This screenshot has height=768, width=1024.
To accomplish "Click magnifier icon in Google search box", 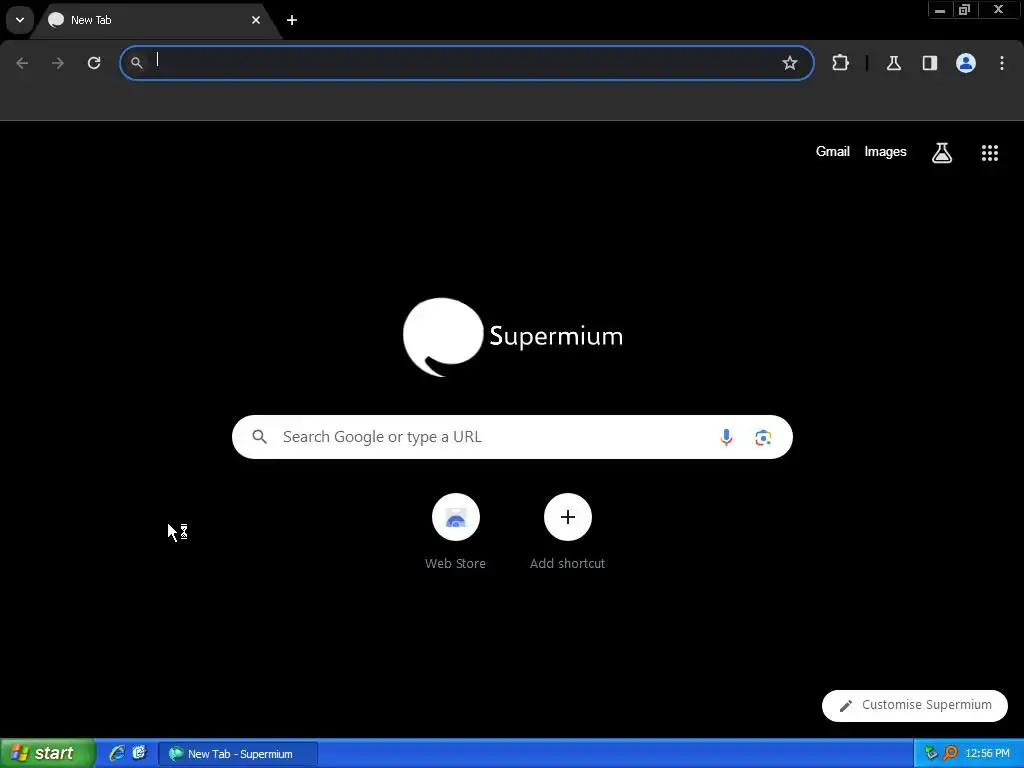I will point(260,437).
